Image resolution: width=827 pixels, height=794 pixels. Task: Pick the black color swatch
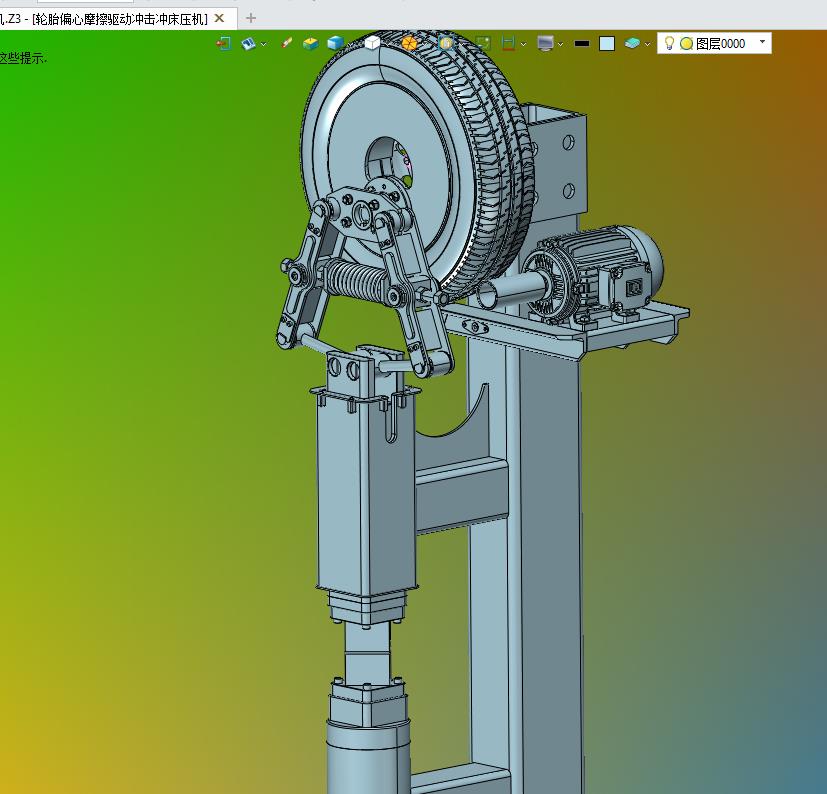[582, 43]
